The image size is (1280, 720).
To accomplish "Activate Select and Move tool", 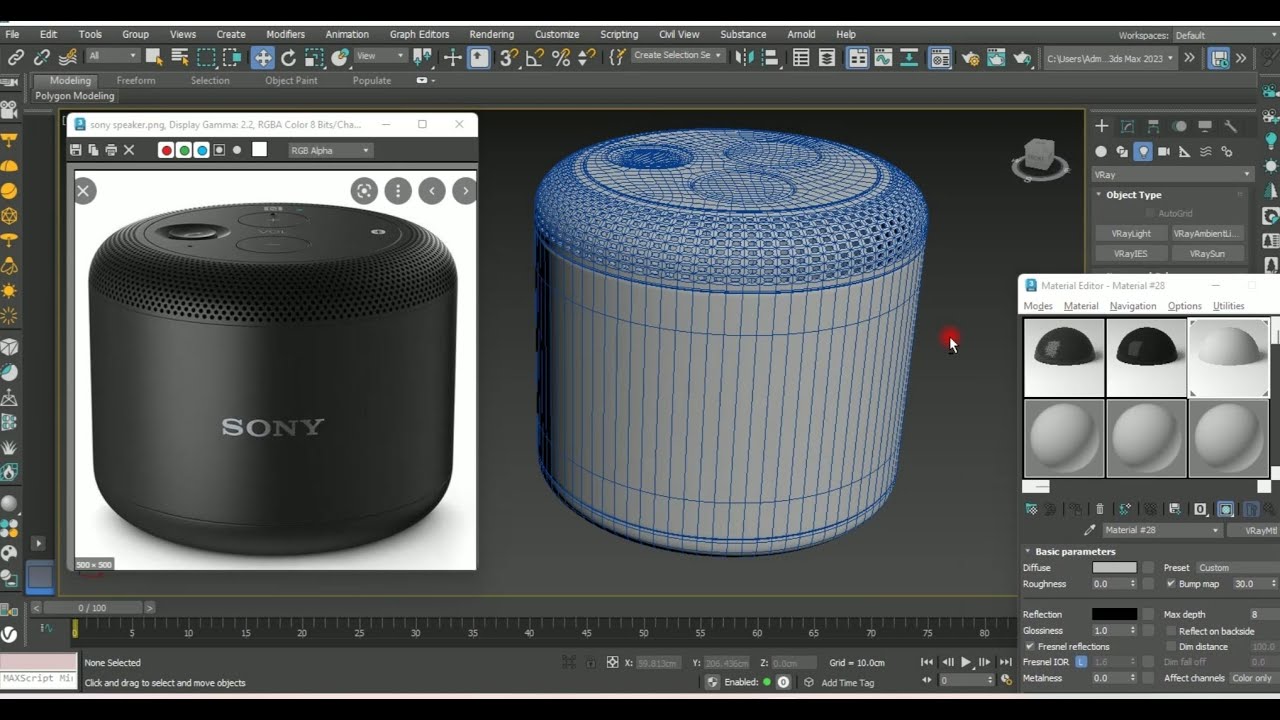I will (263, 57).
